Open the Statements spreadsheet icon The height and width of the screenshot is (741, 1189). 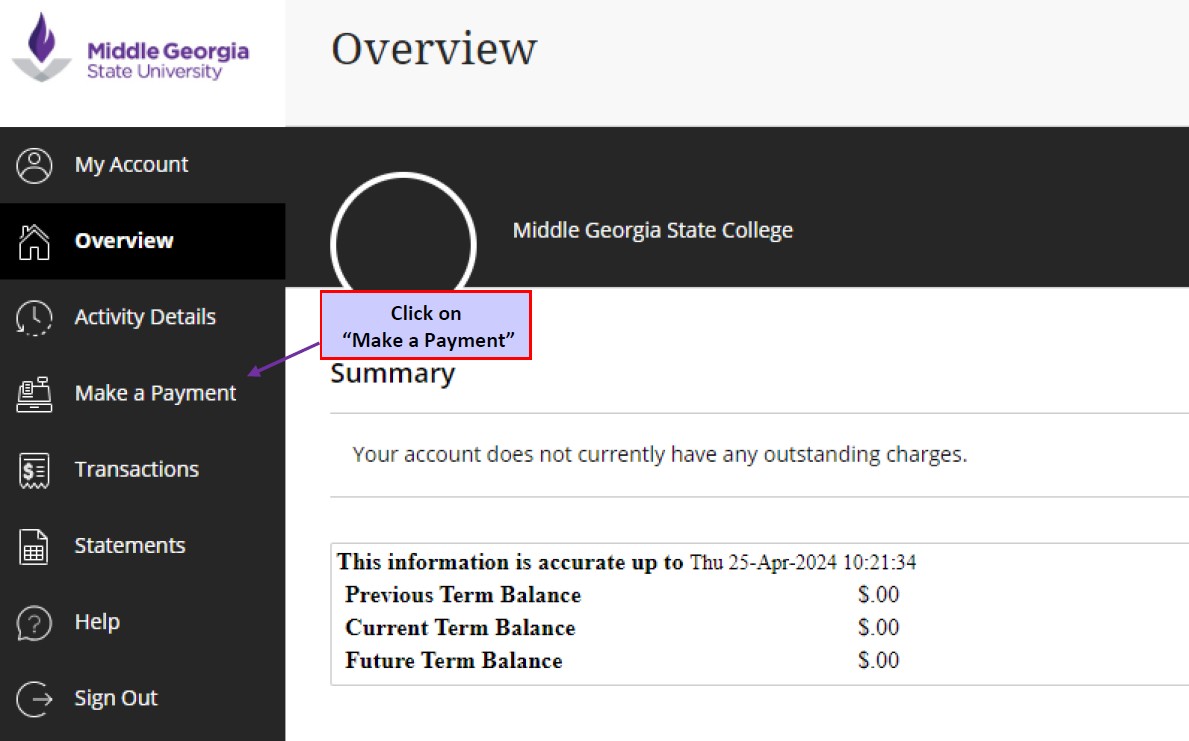pyautogui.click(x=34, y=547)
